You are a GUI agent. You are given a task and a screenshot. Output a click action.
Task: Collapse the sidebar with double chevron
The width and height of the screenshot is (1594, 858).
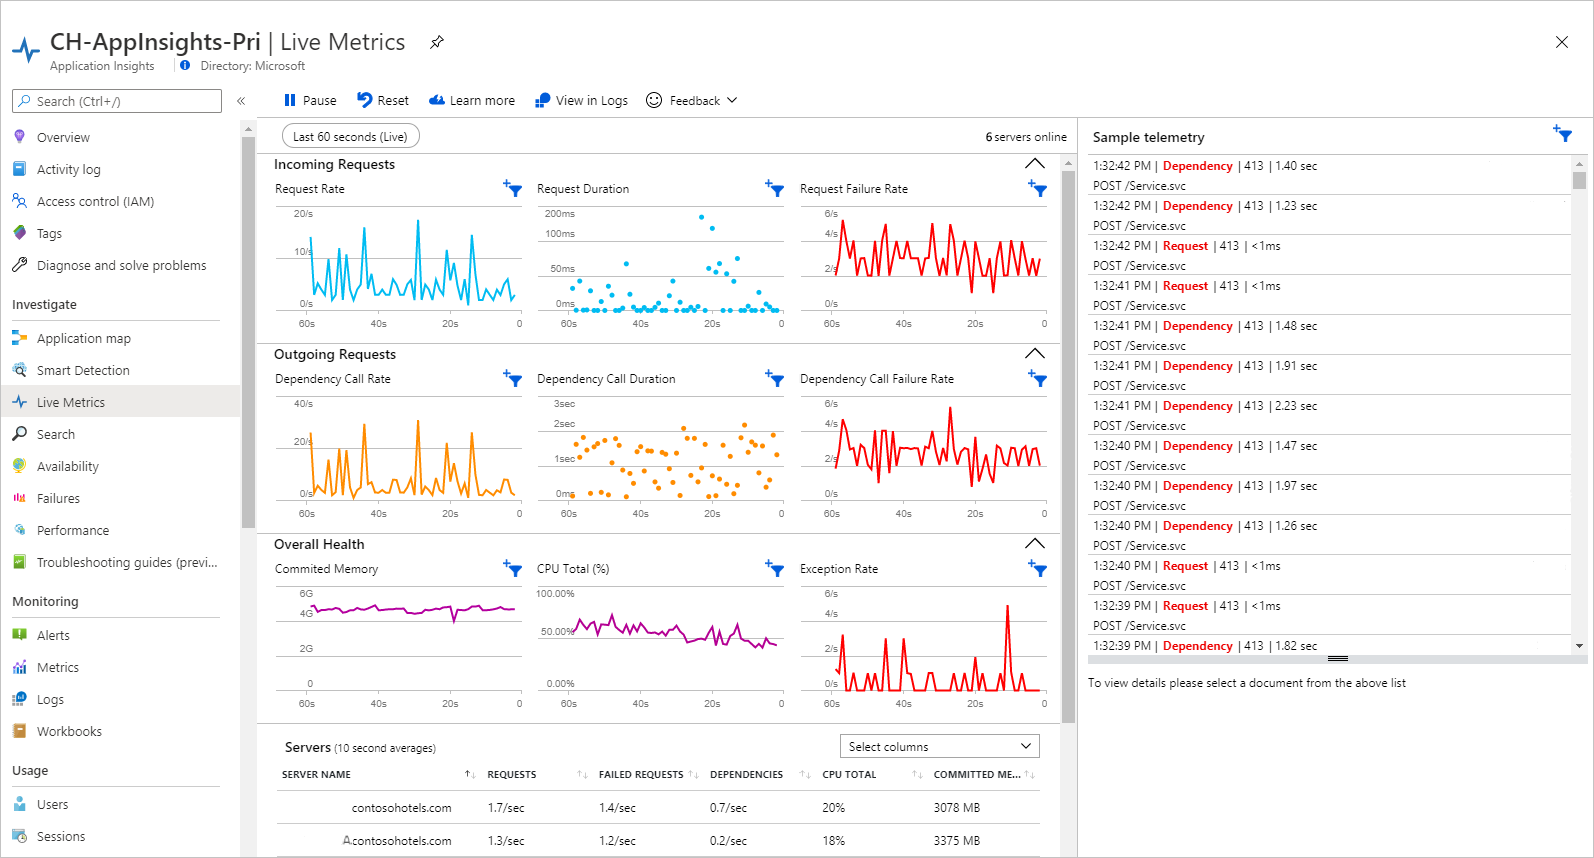[241, 101]
